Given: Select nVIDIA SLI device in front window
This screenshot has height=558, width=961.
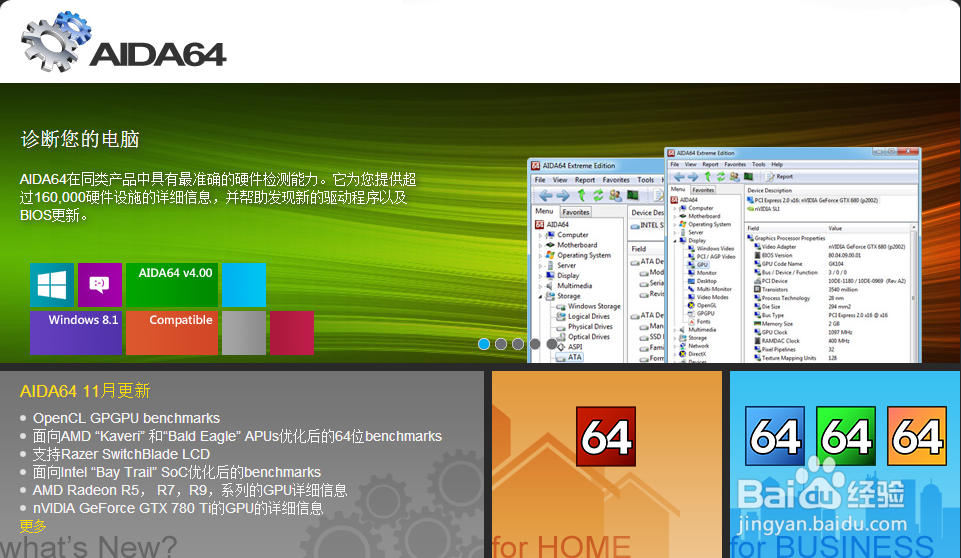Looking at the screenshot, I should pyautogui.click(x=764, y=209).
